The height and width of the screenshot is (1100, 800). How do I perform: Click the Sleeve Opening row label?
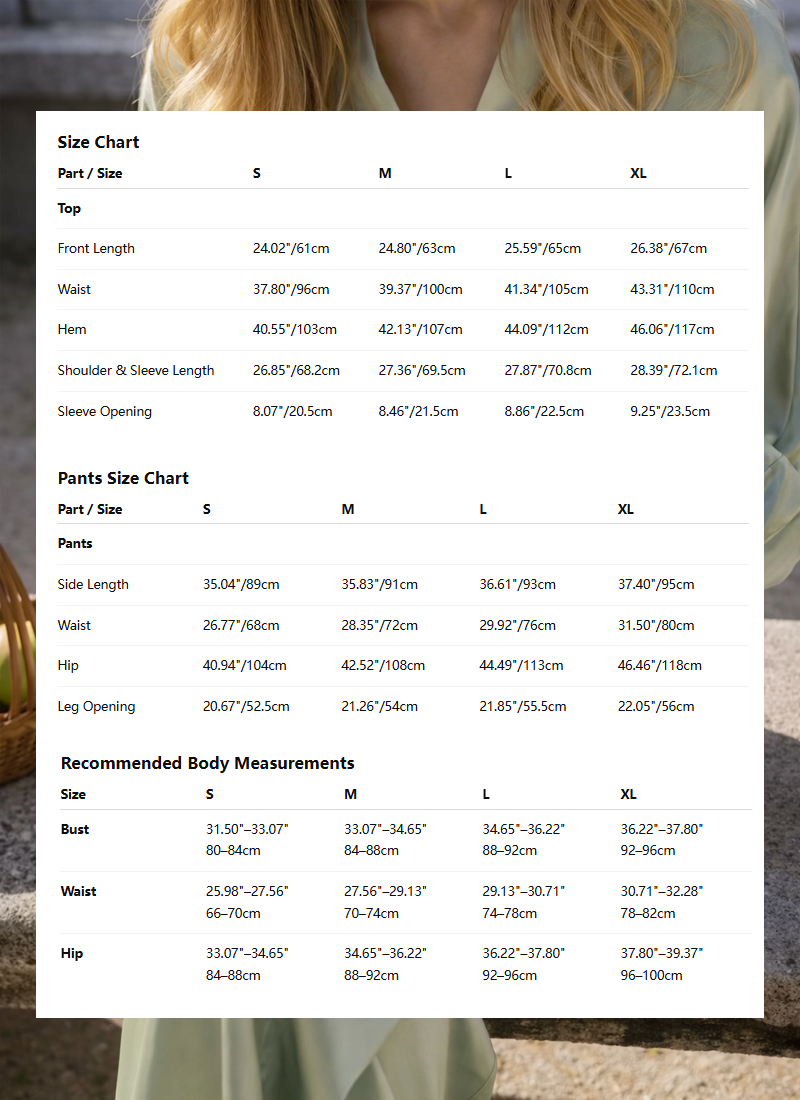coord(105,411)
